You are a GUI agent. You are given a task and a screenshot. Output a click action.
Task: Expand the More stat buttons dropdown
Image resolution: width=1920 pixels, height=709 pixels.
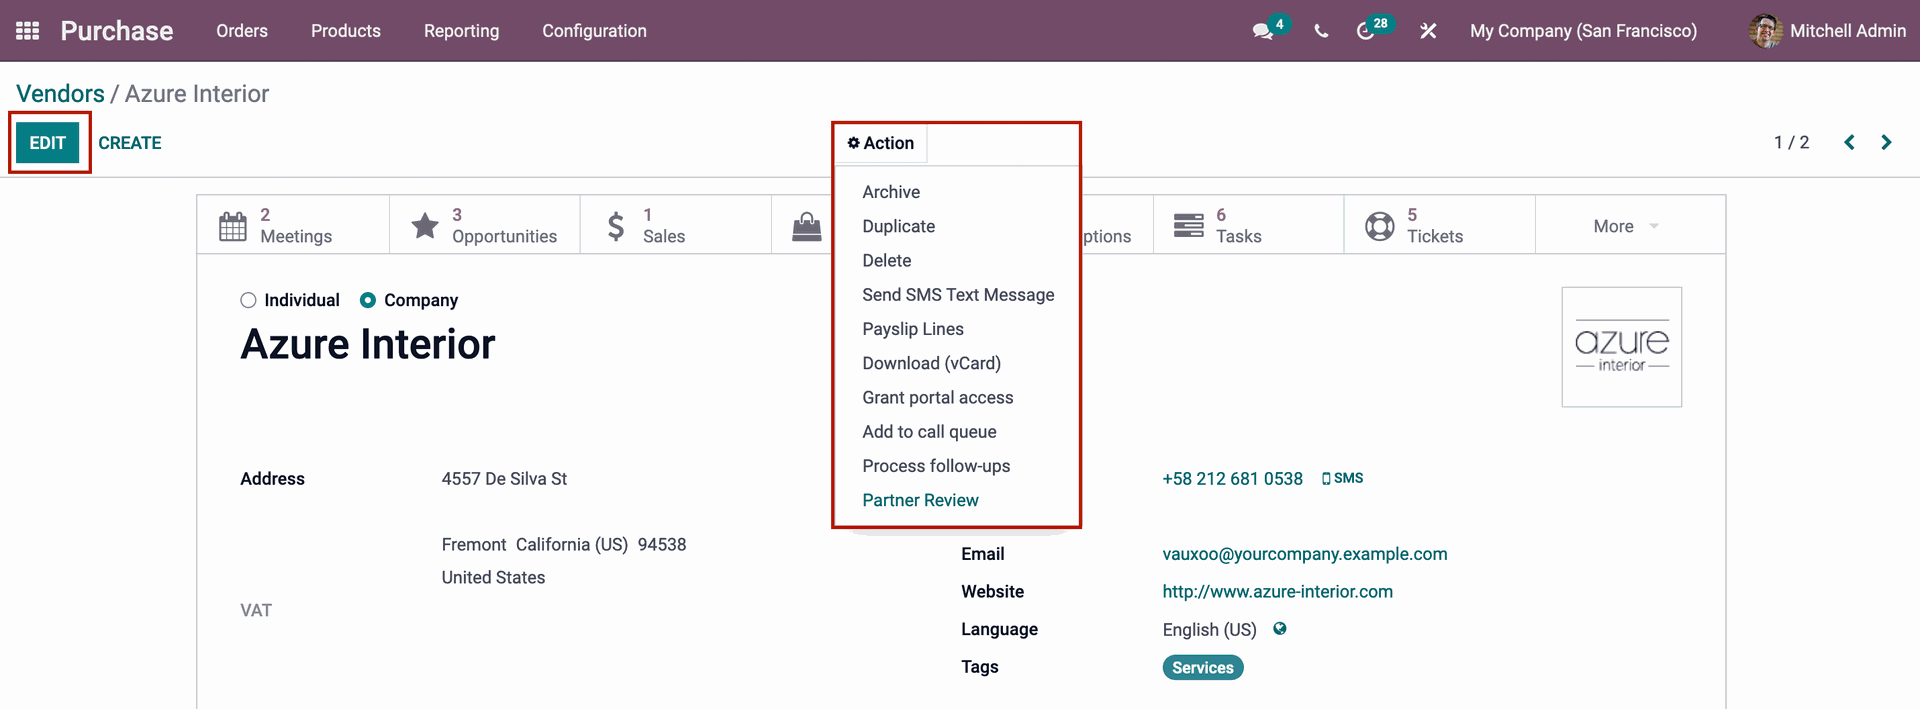(x=1627, y=226)
